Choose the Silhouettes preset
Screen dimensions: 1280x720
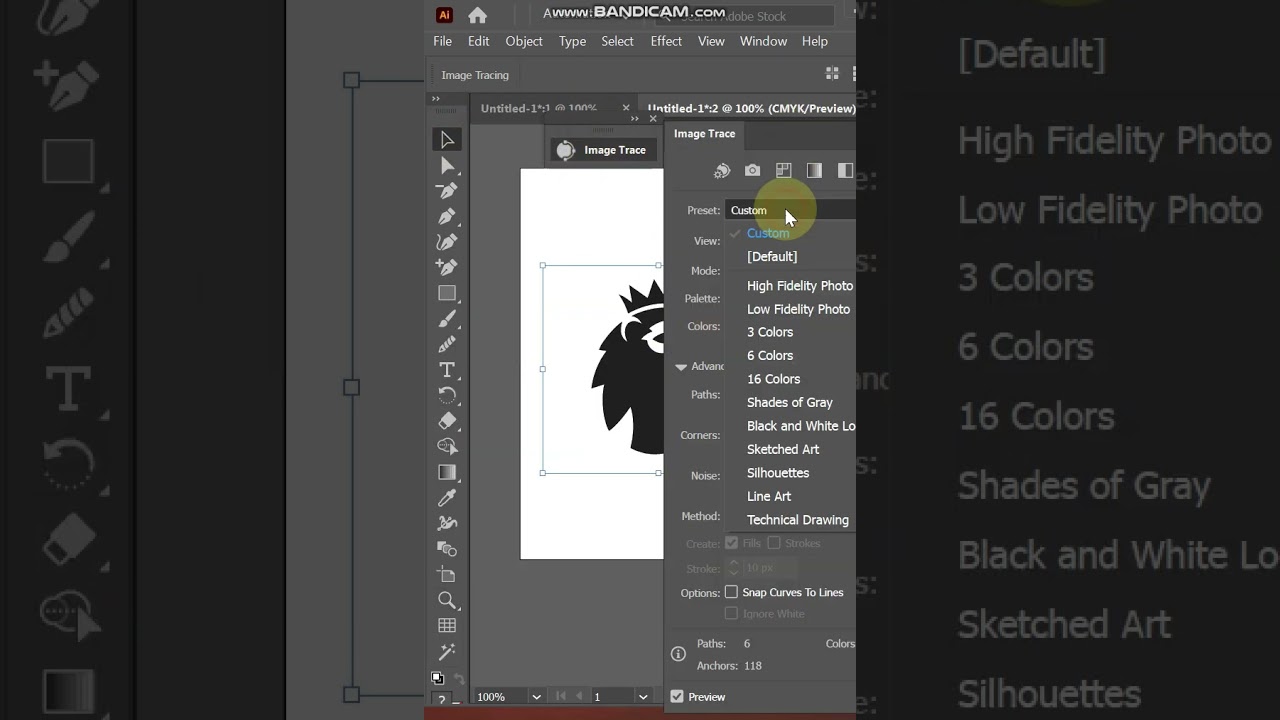coord(778,473)
